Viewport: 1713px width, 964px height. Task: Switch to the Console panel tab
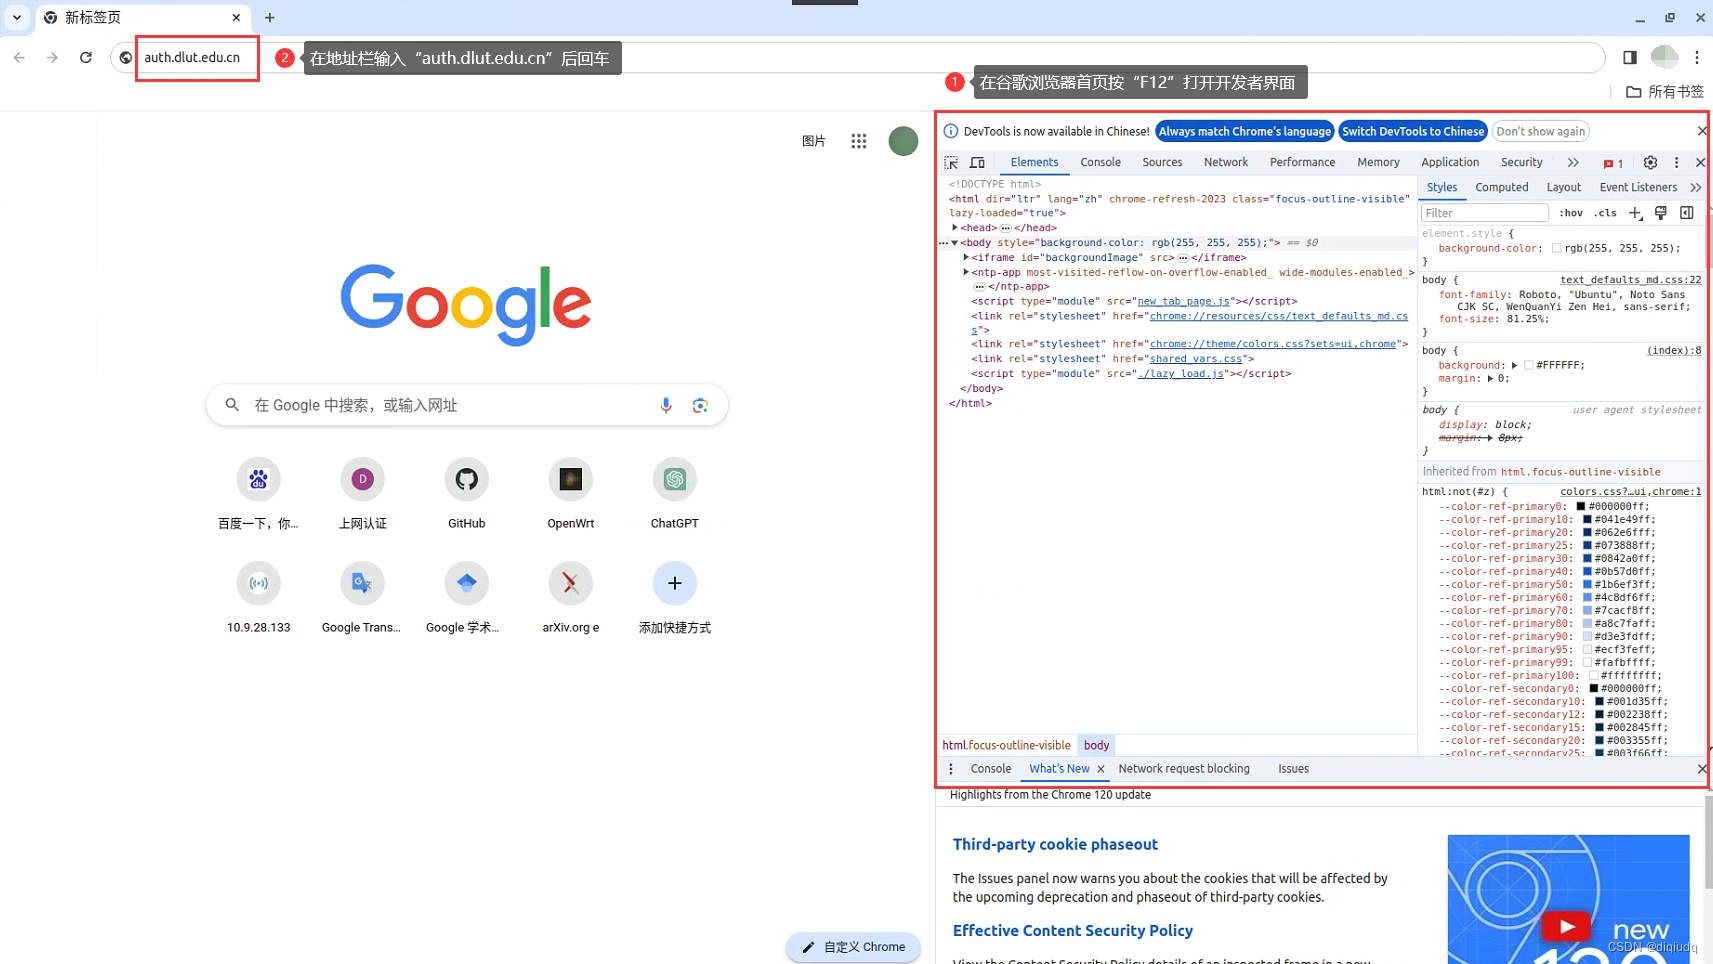click(1100, 163)
